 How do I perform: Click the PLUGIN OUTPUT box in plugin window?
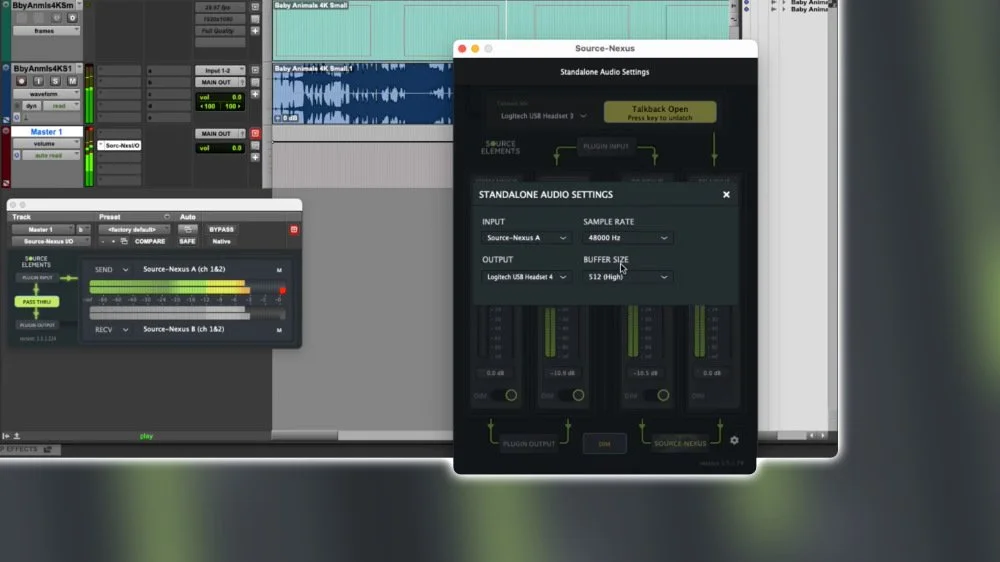pos(37,325)
